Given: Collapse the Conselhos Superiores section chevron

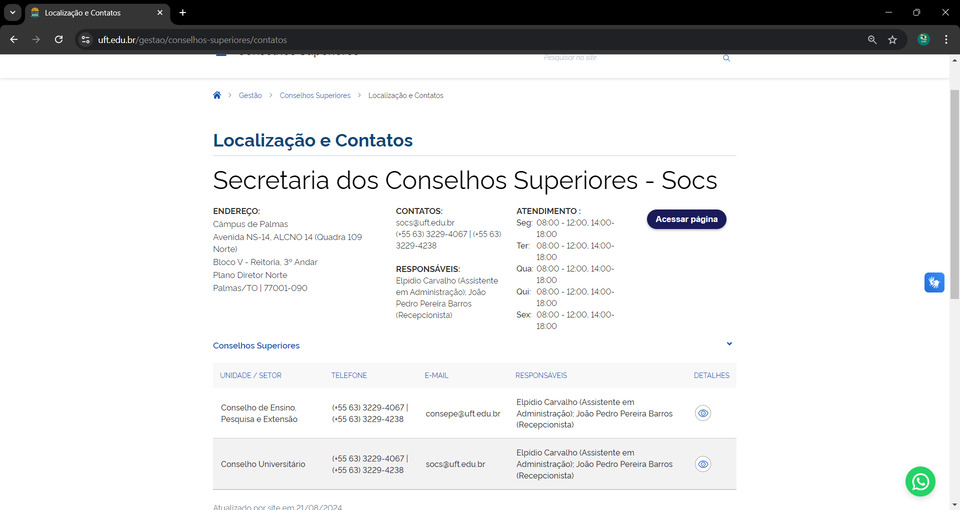Looking at the screenshot, I should 729,344.
